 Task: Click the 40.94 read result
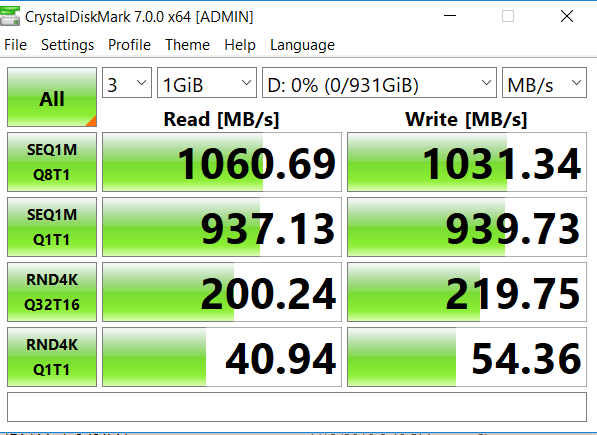tap(222, 357)
